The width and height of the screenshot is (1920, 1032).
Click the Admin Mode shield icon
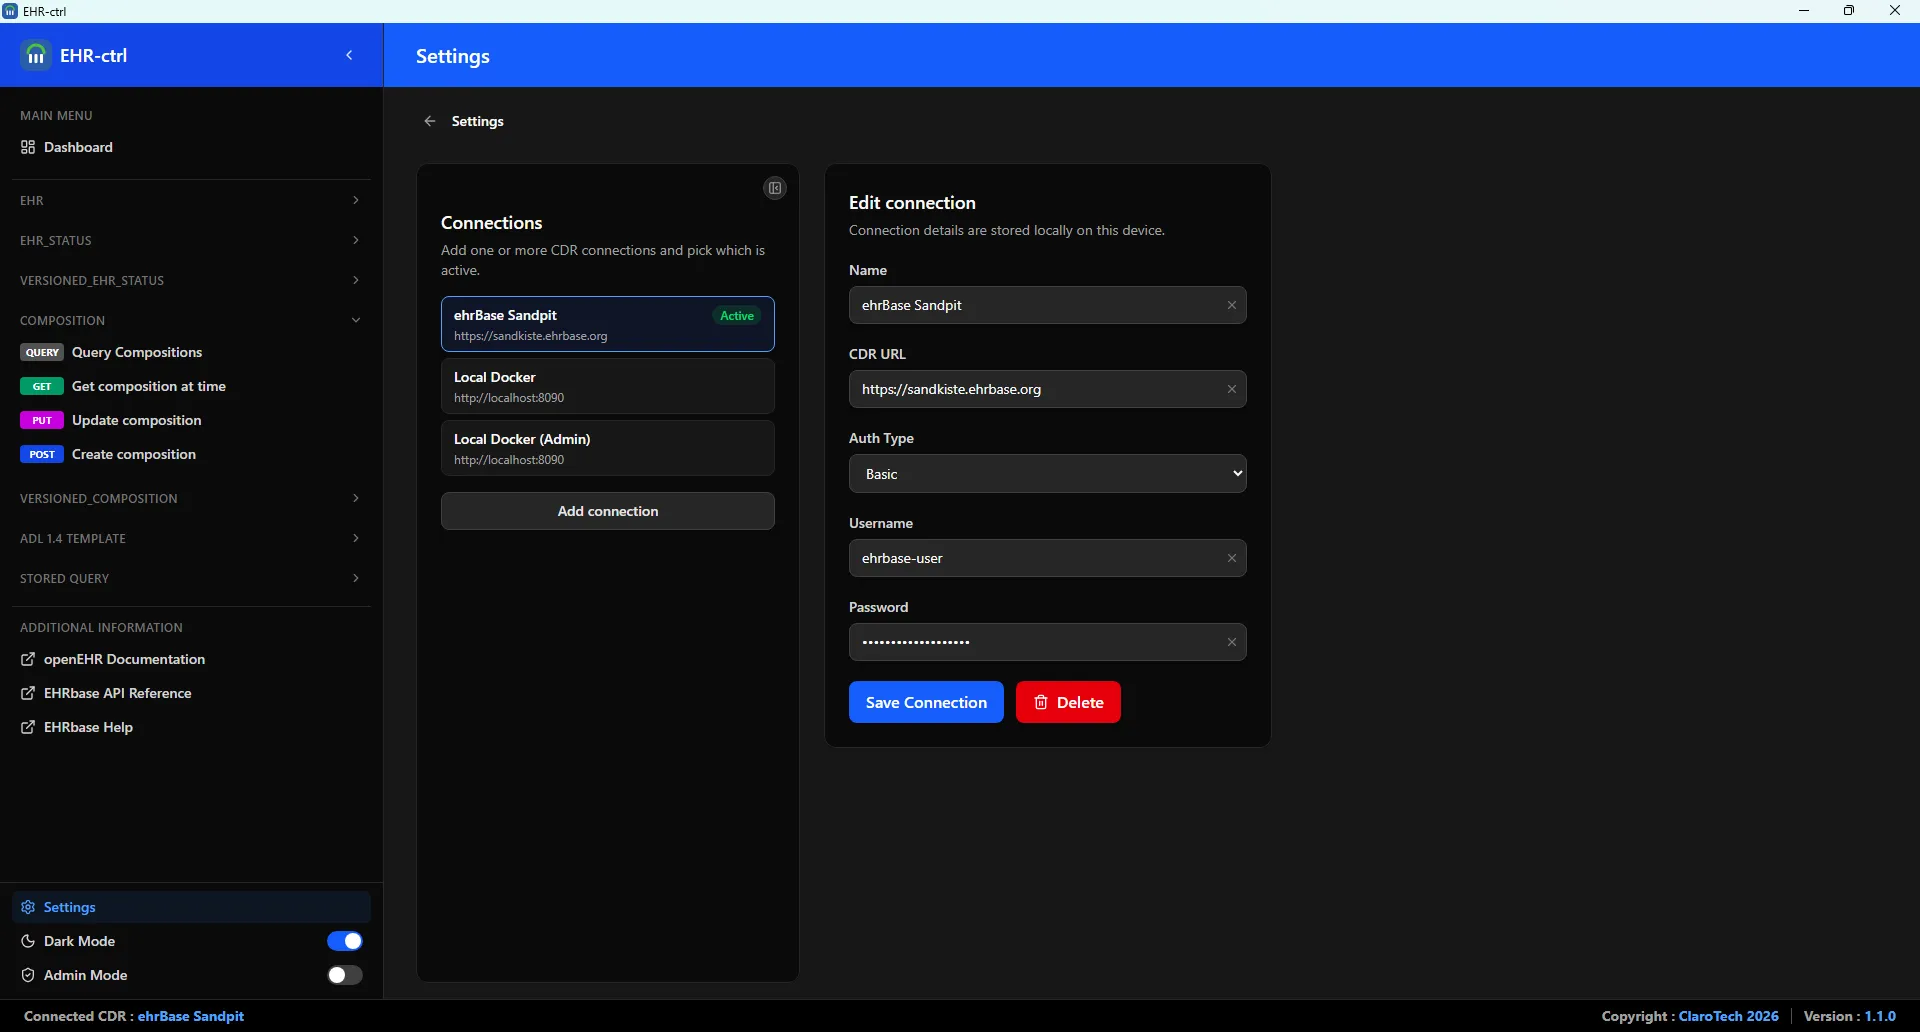(28, 975)
